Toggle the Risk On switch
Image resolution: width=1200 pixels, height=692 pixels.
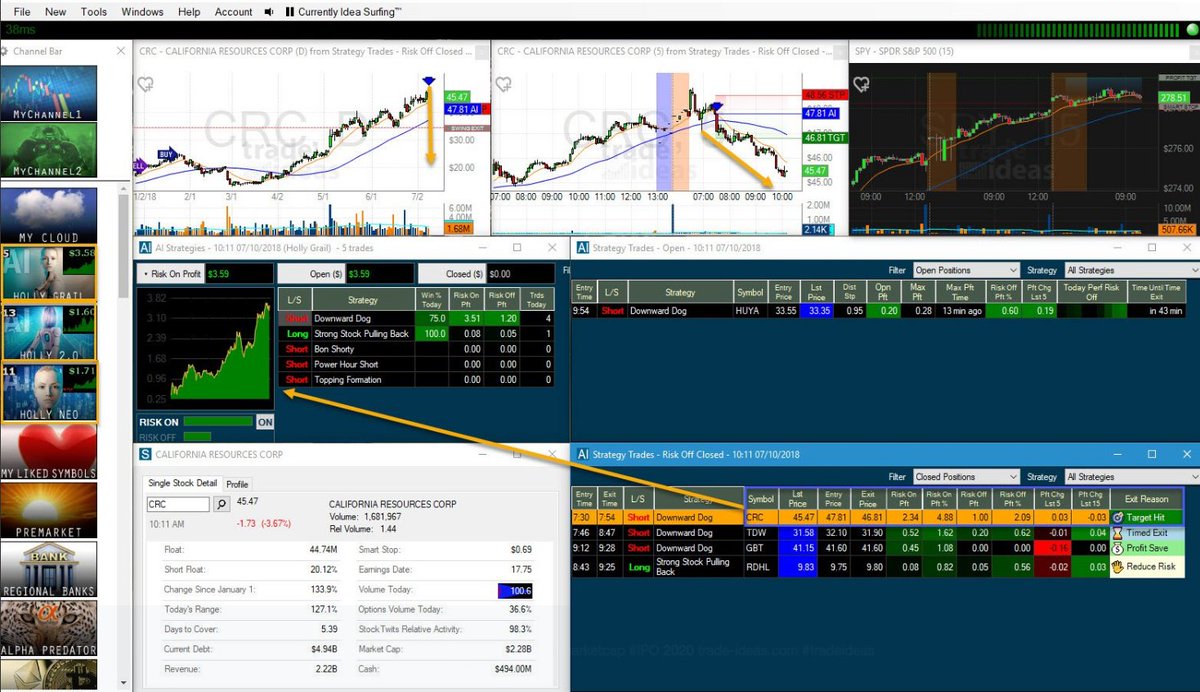pos(265,422)
